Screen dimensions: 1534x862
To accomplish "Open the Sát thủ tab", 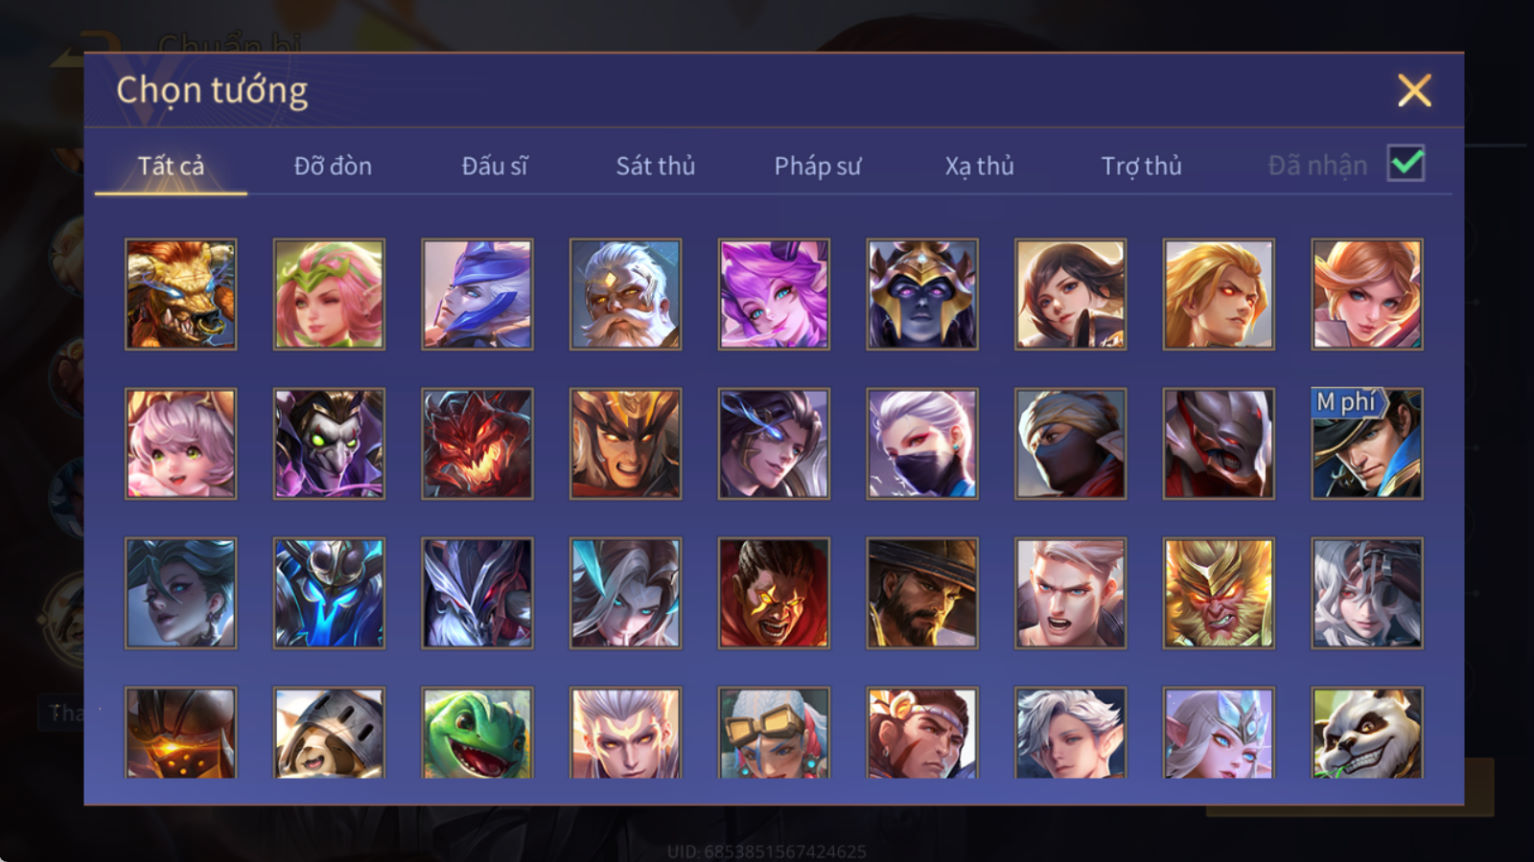I will coord(656,166).
